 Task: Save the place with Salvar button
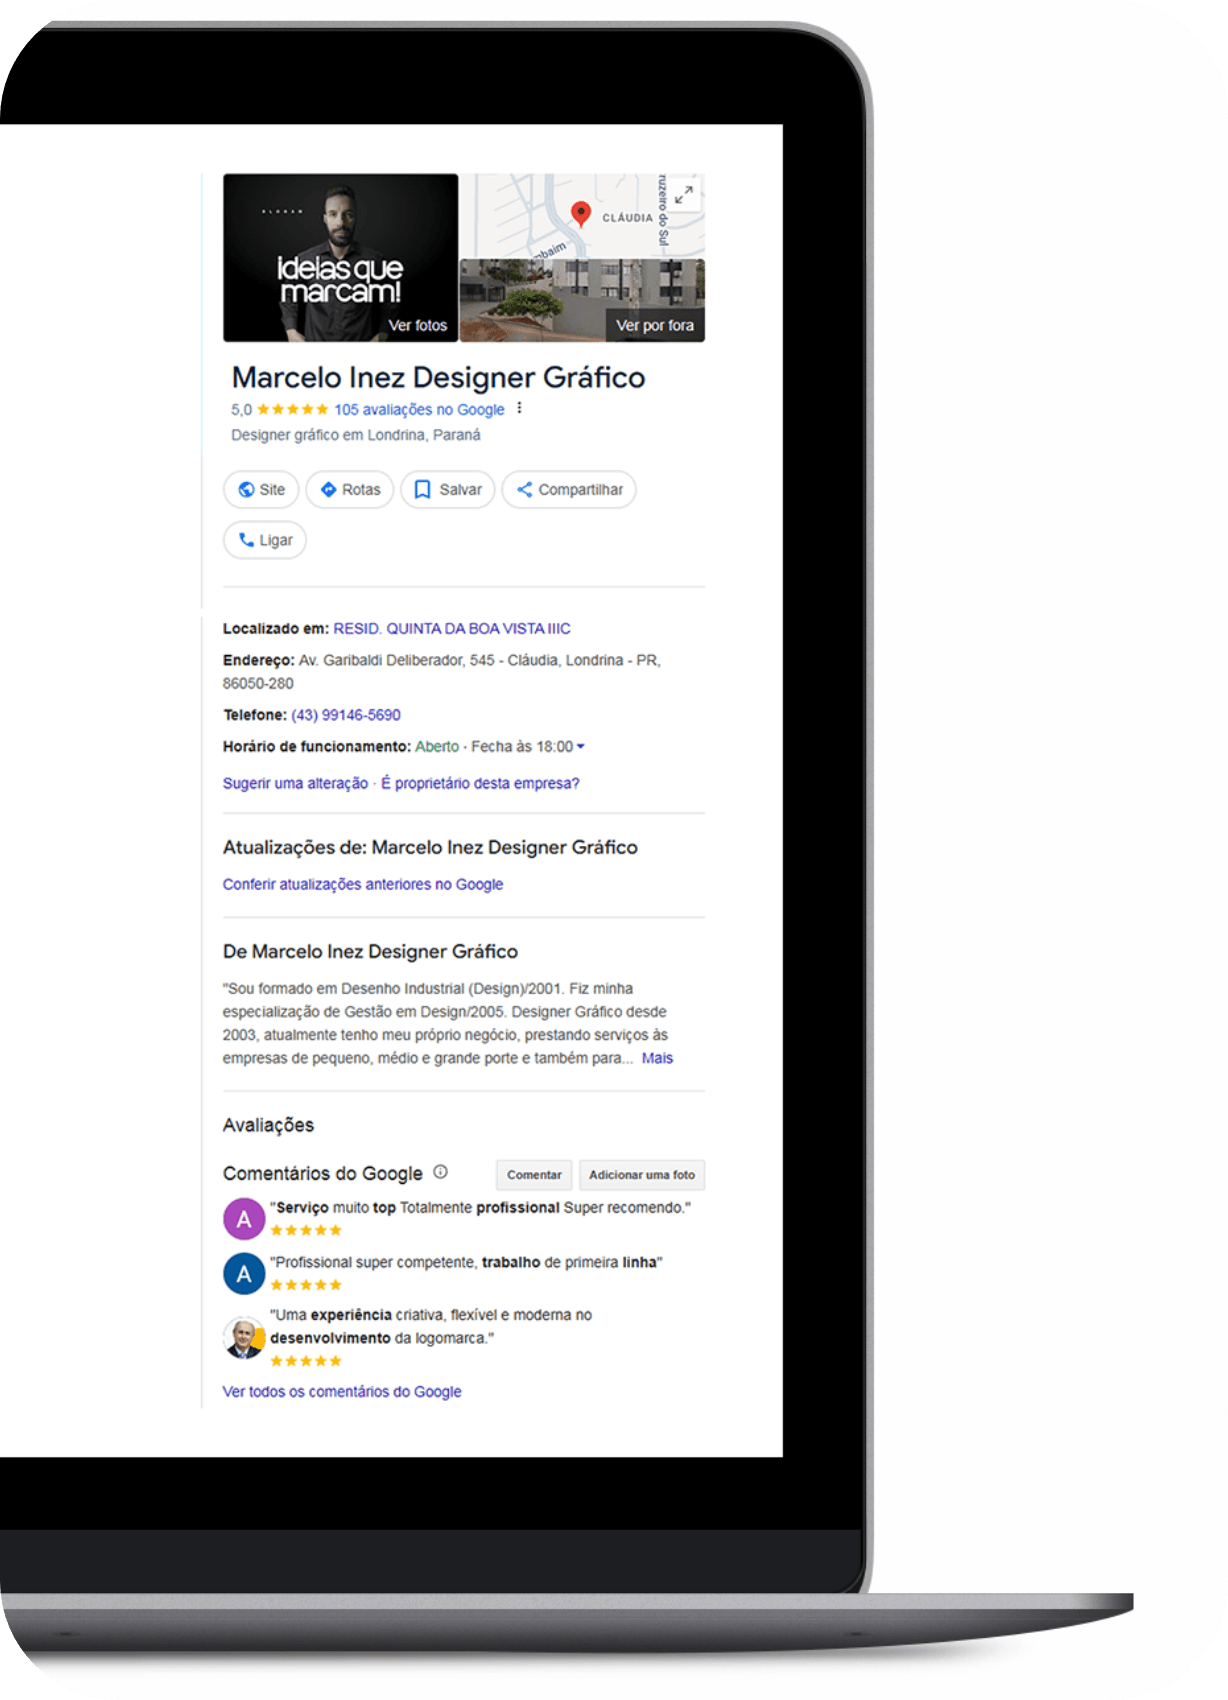click(448, 489)
